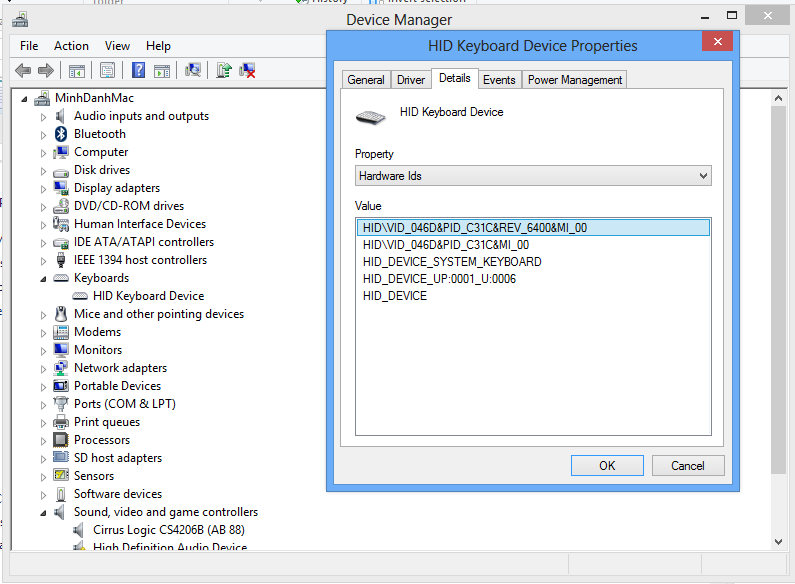Select Cirrus Logic CS4206B (AB 88) device
This screenshot has width=795, height=584.
(x=169, y=530)
